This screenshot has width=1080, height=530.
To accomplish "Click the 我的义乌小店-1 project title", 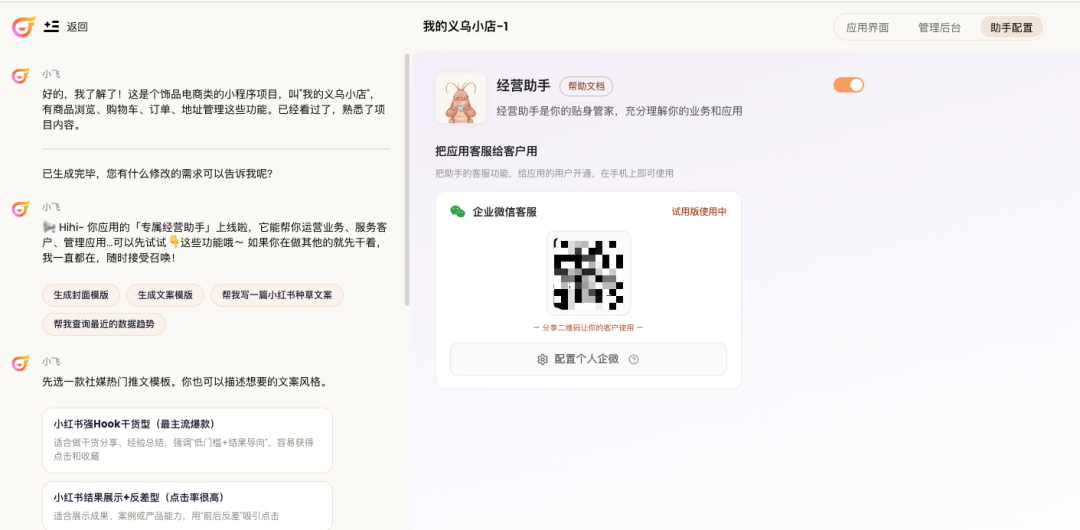I will [466, 27].
